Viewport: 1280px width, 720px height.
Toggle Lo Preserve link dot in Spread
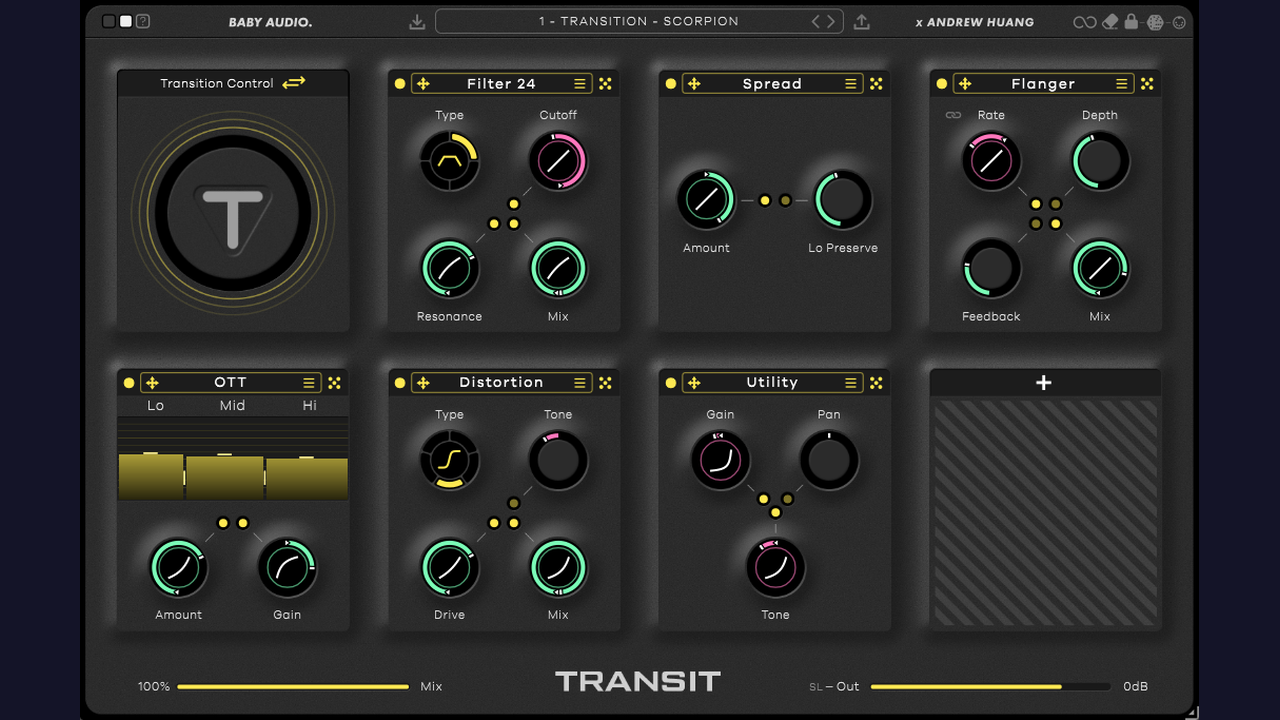tap(785, 201)
